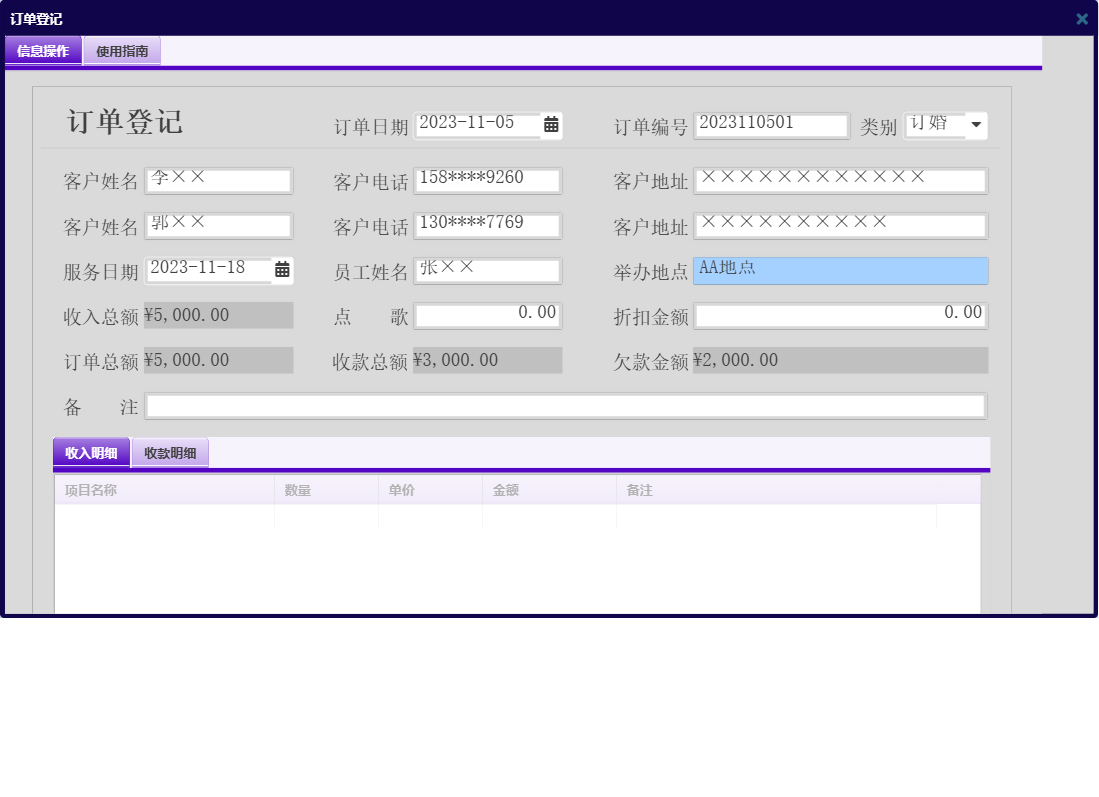Click the 点歌 amount field
The image size is (1099, 797).
[x=487, y=316]
